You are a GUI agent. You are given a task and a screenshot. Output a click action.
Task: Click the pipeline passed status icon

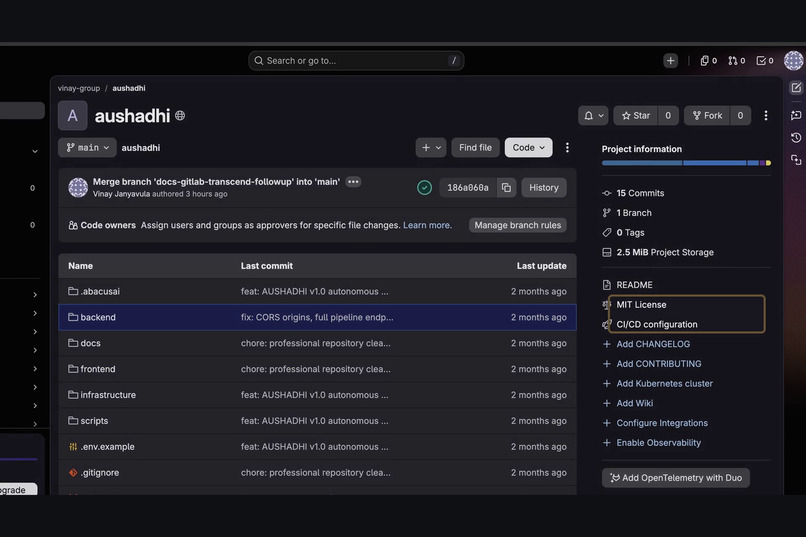(x=424, y=188)
